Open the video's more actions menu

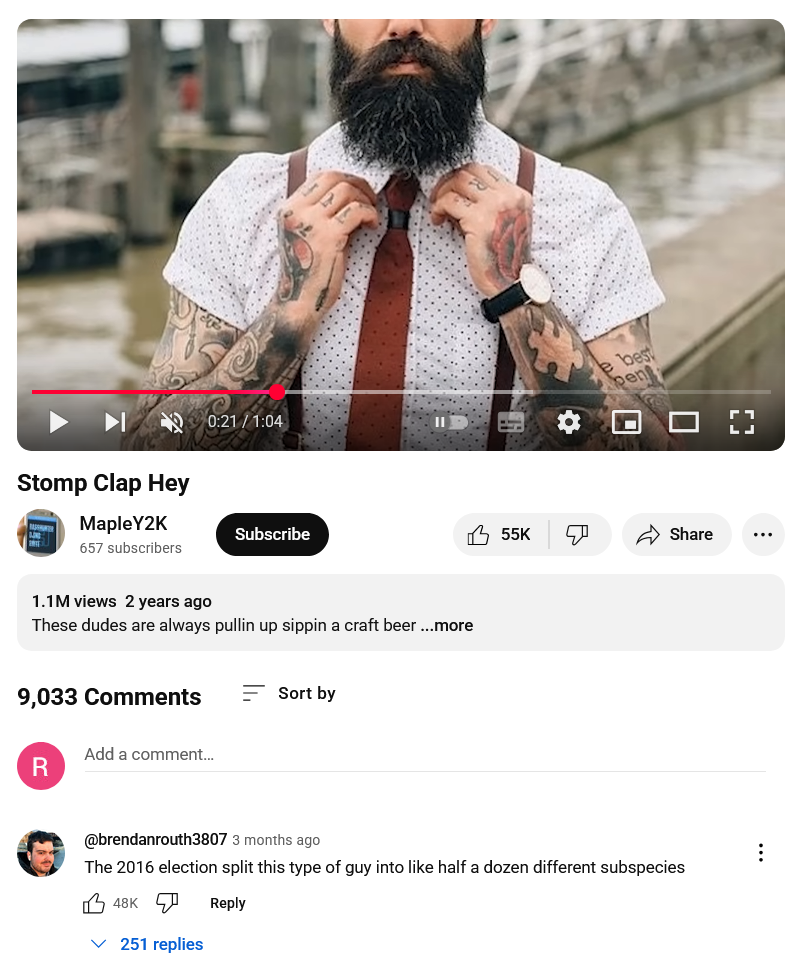(x=763, y=535)
